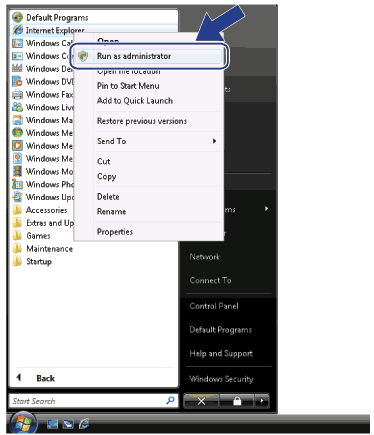Go Back to the main Start menu

pyautogui.click(x=36, y=378)
